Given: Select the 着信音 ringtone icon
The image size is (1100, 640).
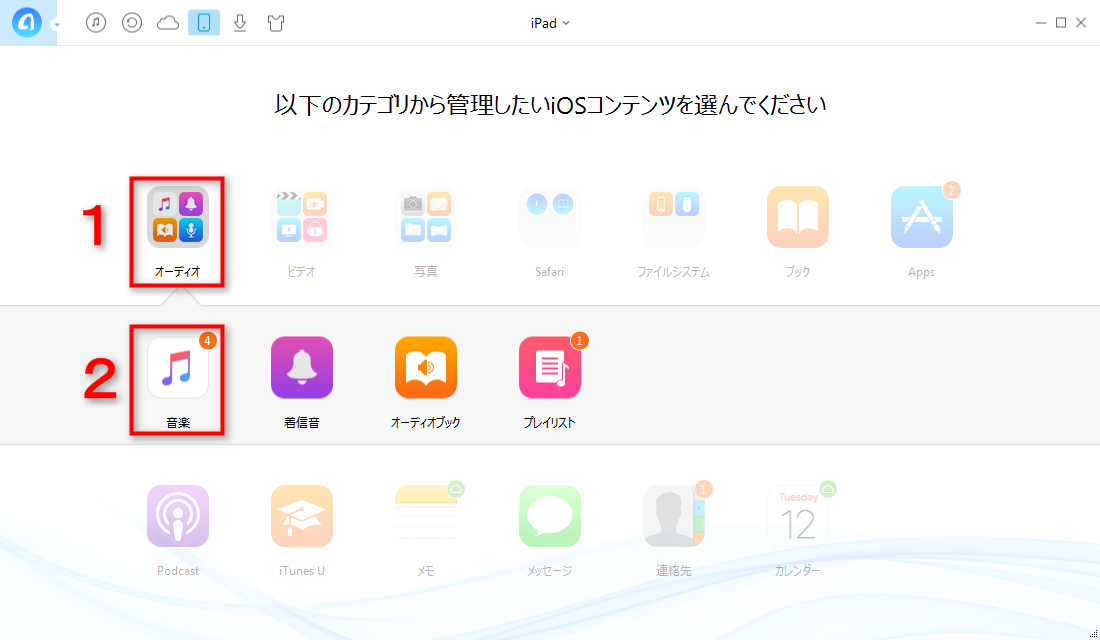Looking at the screenshot, I should [x=302, y=368].
